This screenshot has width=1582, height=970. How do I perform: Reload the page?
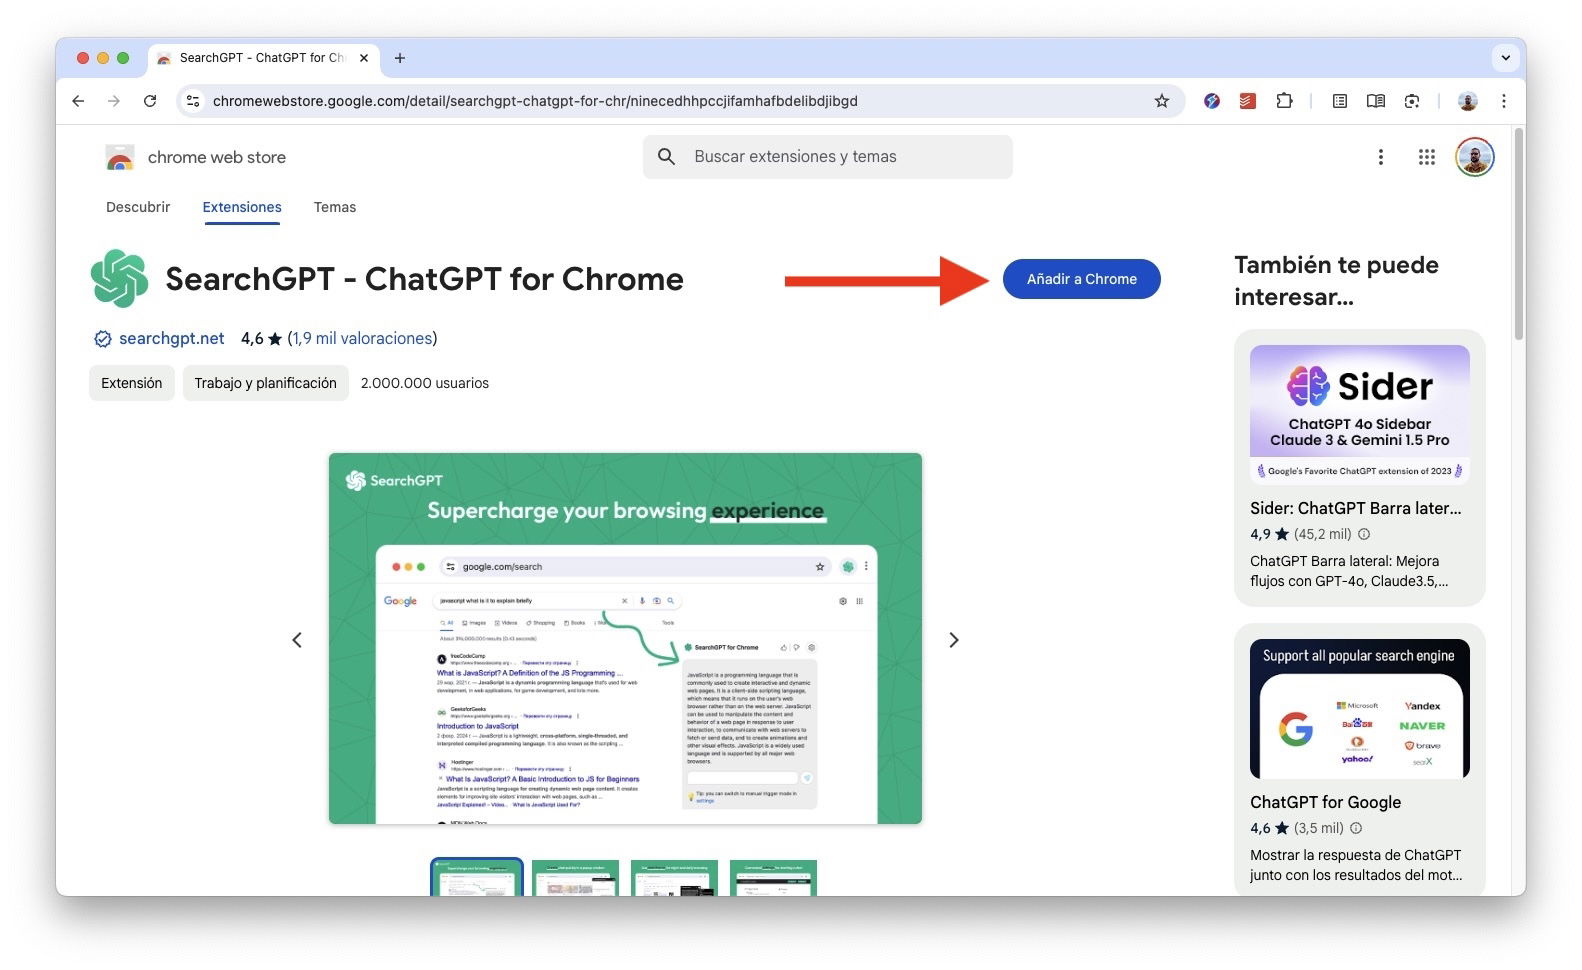click(150, 101)
